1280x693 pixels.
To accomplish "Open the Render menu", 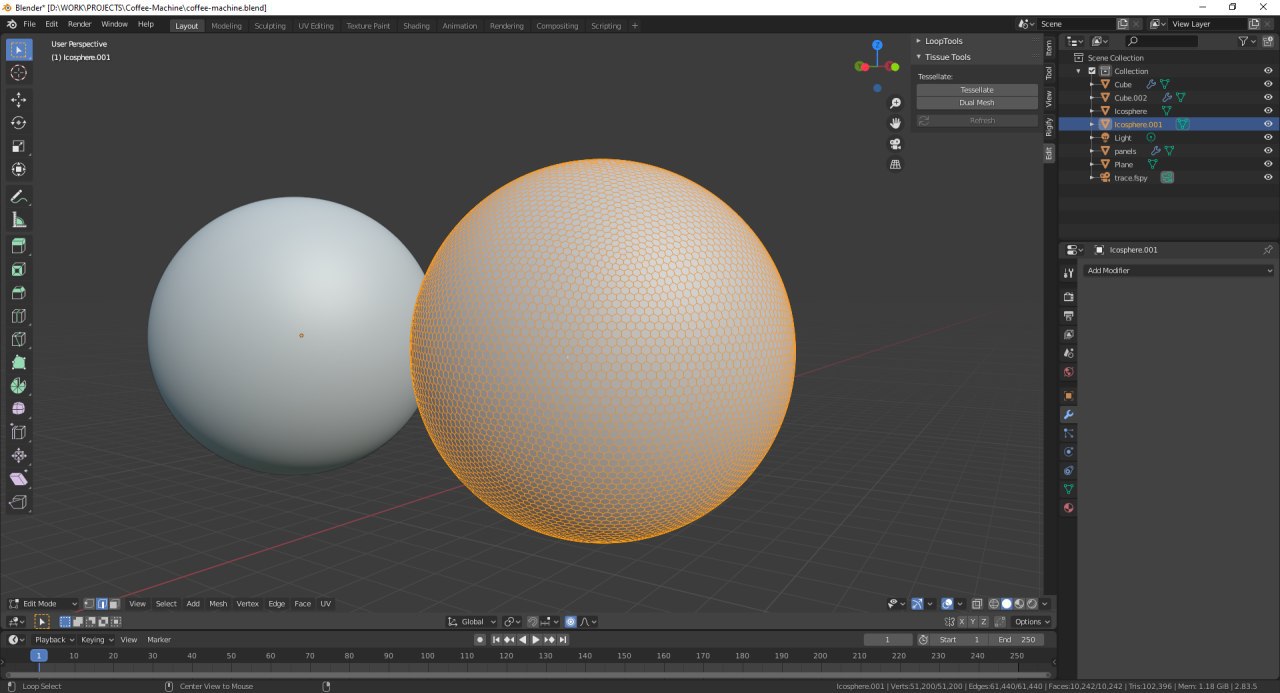I will click(79, 24).
